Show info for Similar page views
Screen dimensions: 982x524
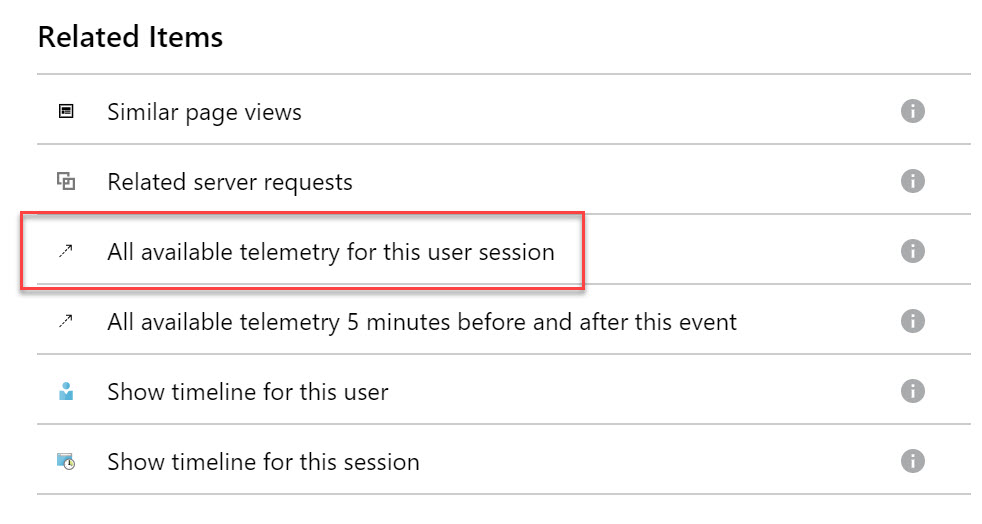(912, 111)
